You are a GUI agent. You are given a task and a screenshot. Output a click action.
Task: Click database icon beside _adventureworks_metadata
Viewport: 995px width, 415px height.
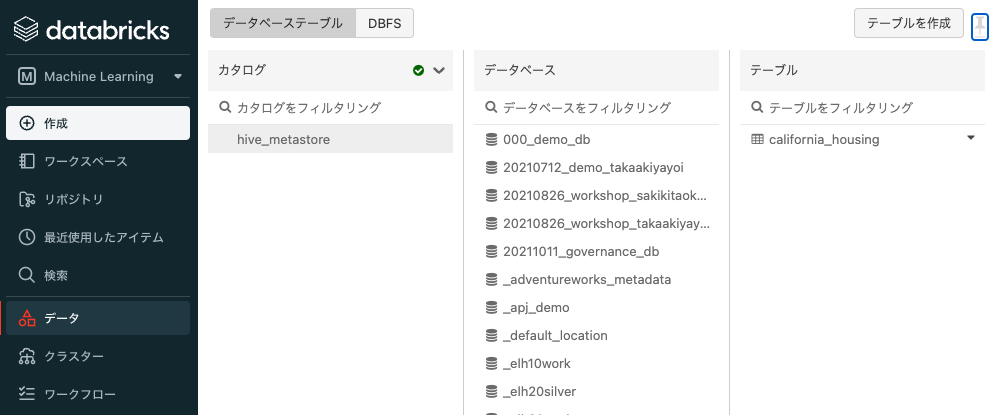coord(491,279)
